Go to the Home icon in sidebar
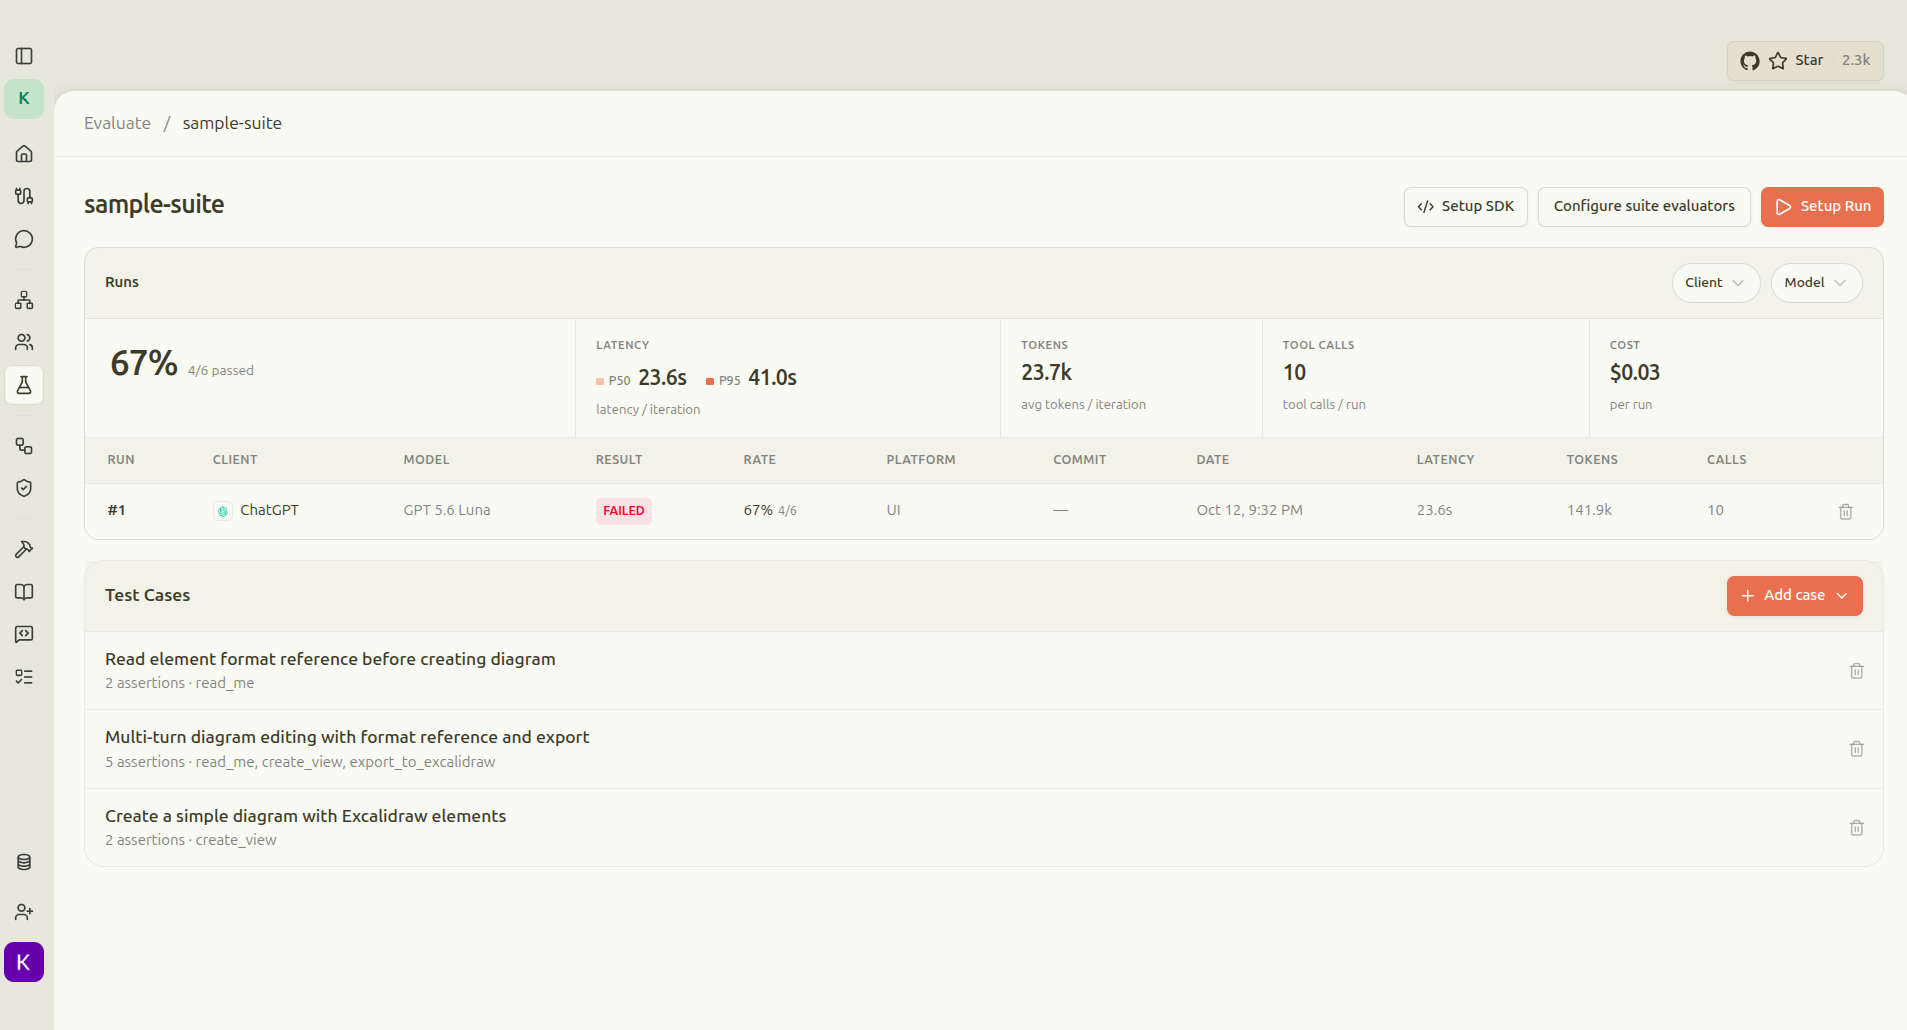The width and height of the screenshot is (1907, 1030). click(24, 153)
